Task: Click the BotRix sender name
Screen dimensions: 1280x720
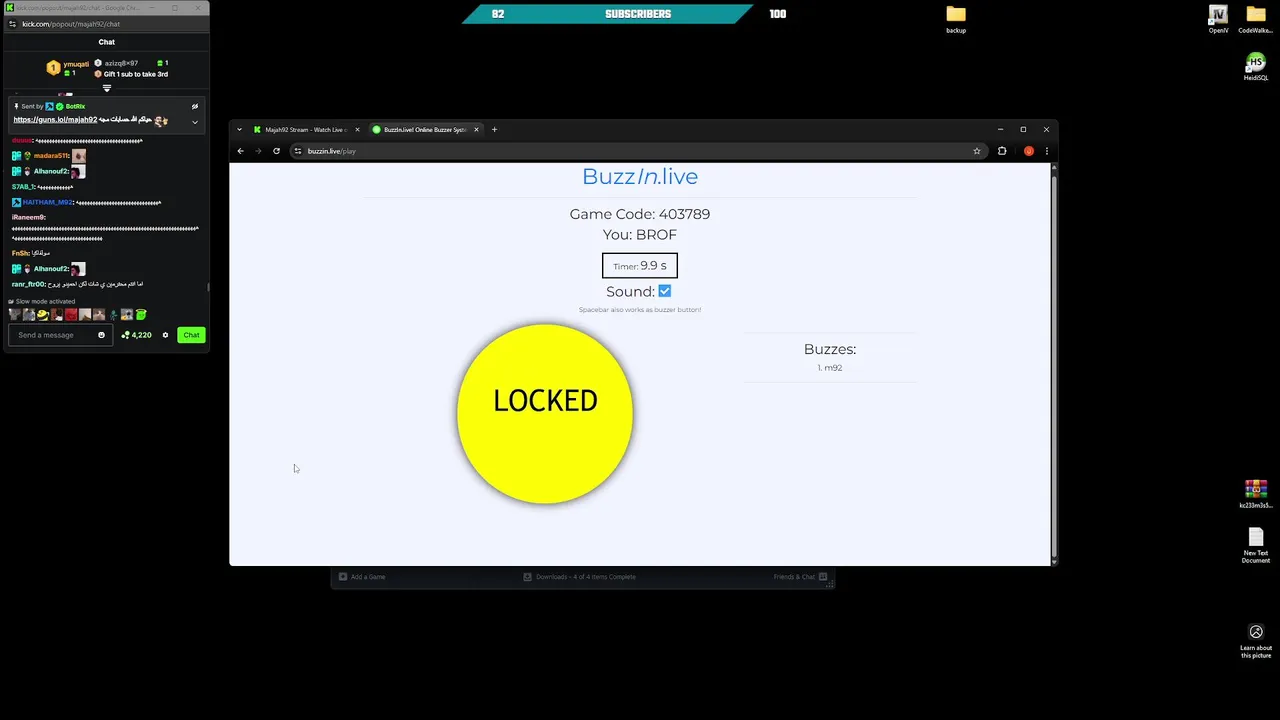Action: tap(75, 106)
